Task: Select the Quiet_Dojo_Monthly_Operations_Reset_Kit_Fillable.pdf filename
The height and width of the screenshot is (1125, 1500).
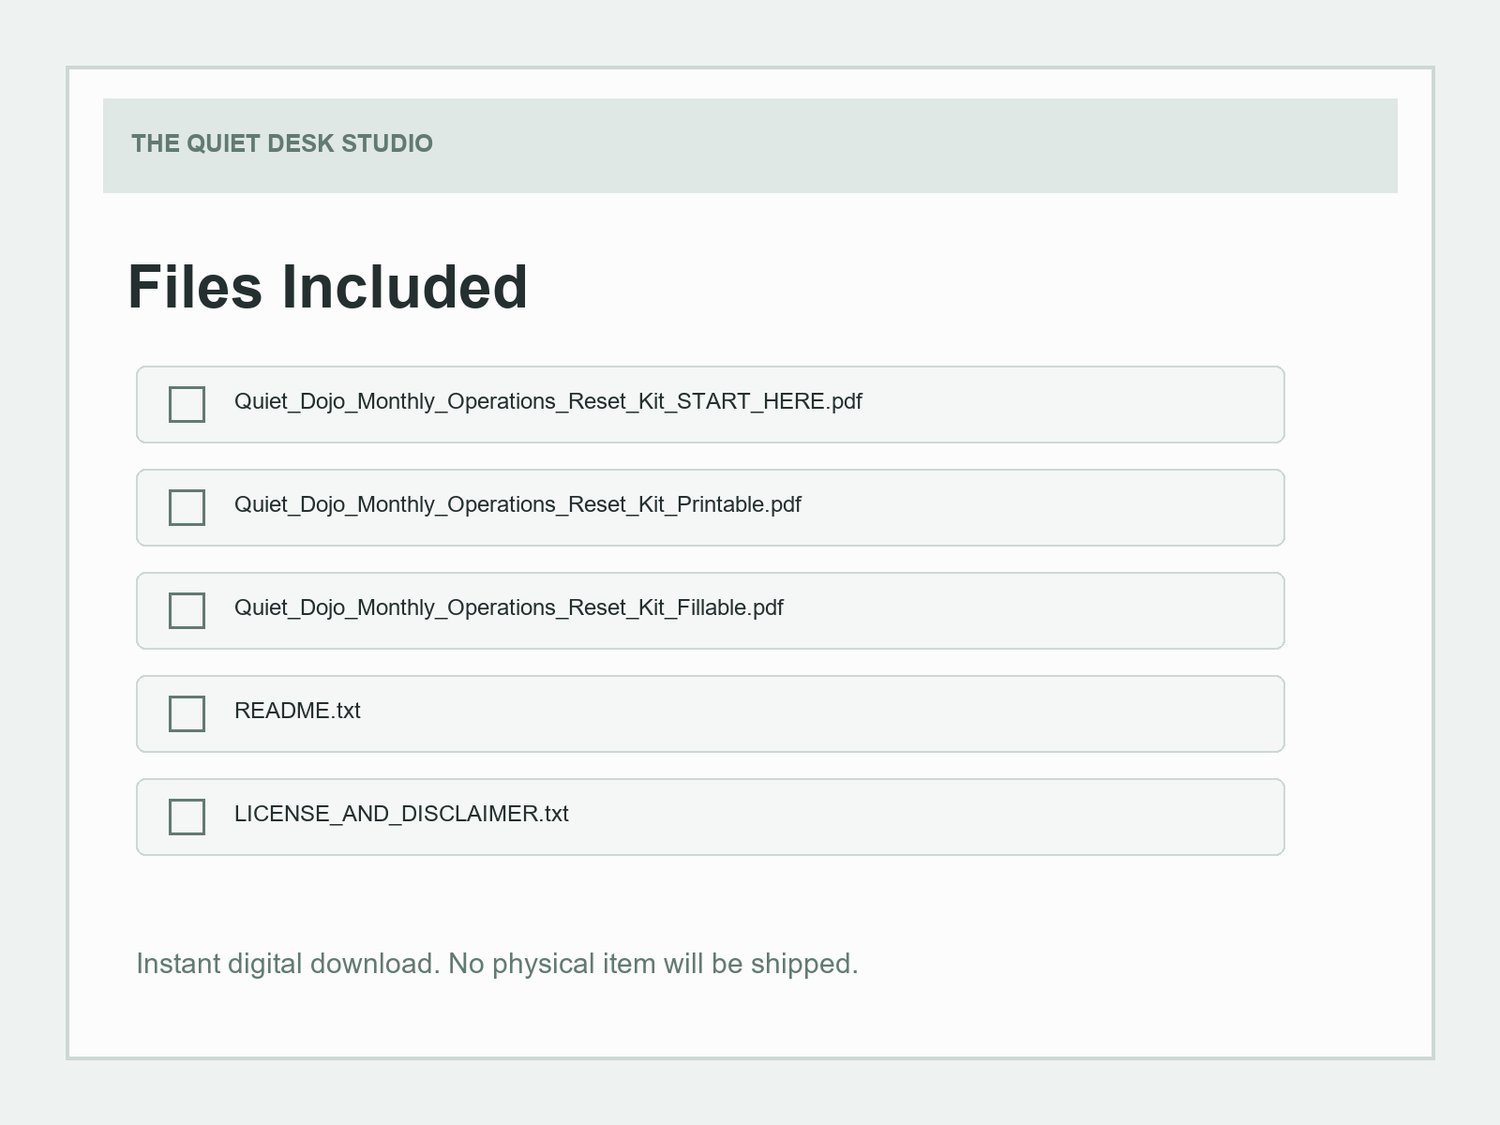Action: tap(509, 608)
